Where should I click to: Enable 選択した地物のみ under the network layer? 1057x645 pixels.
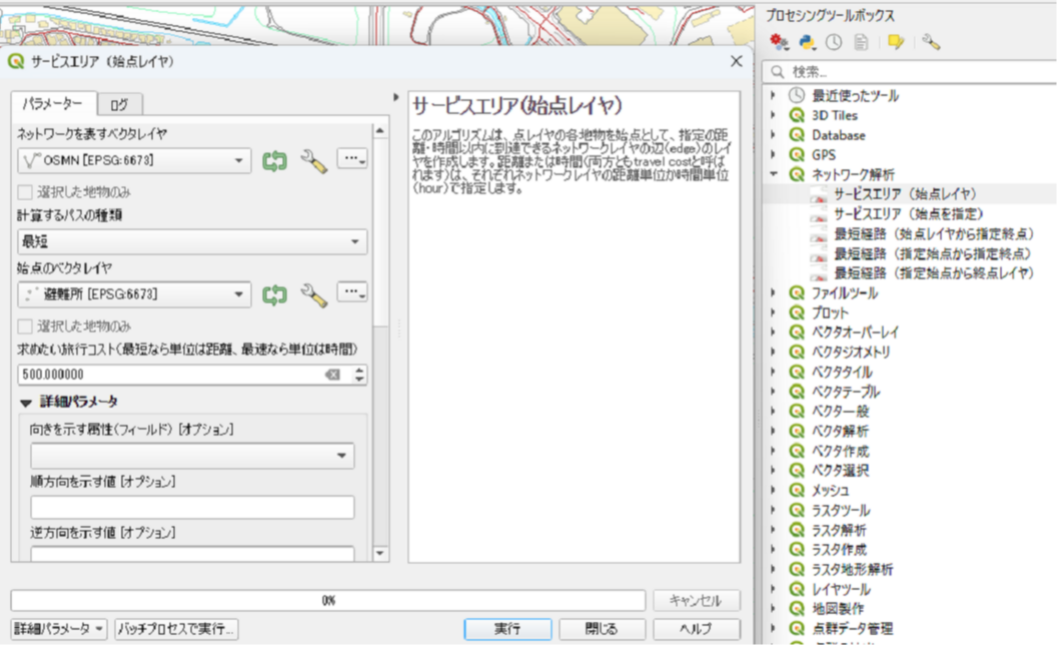coord(26,193)
